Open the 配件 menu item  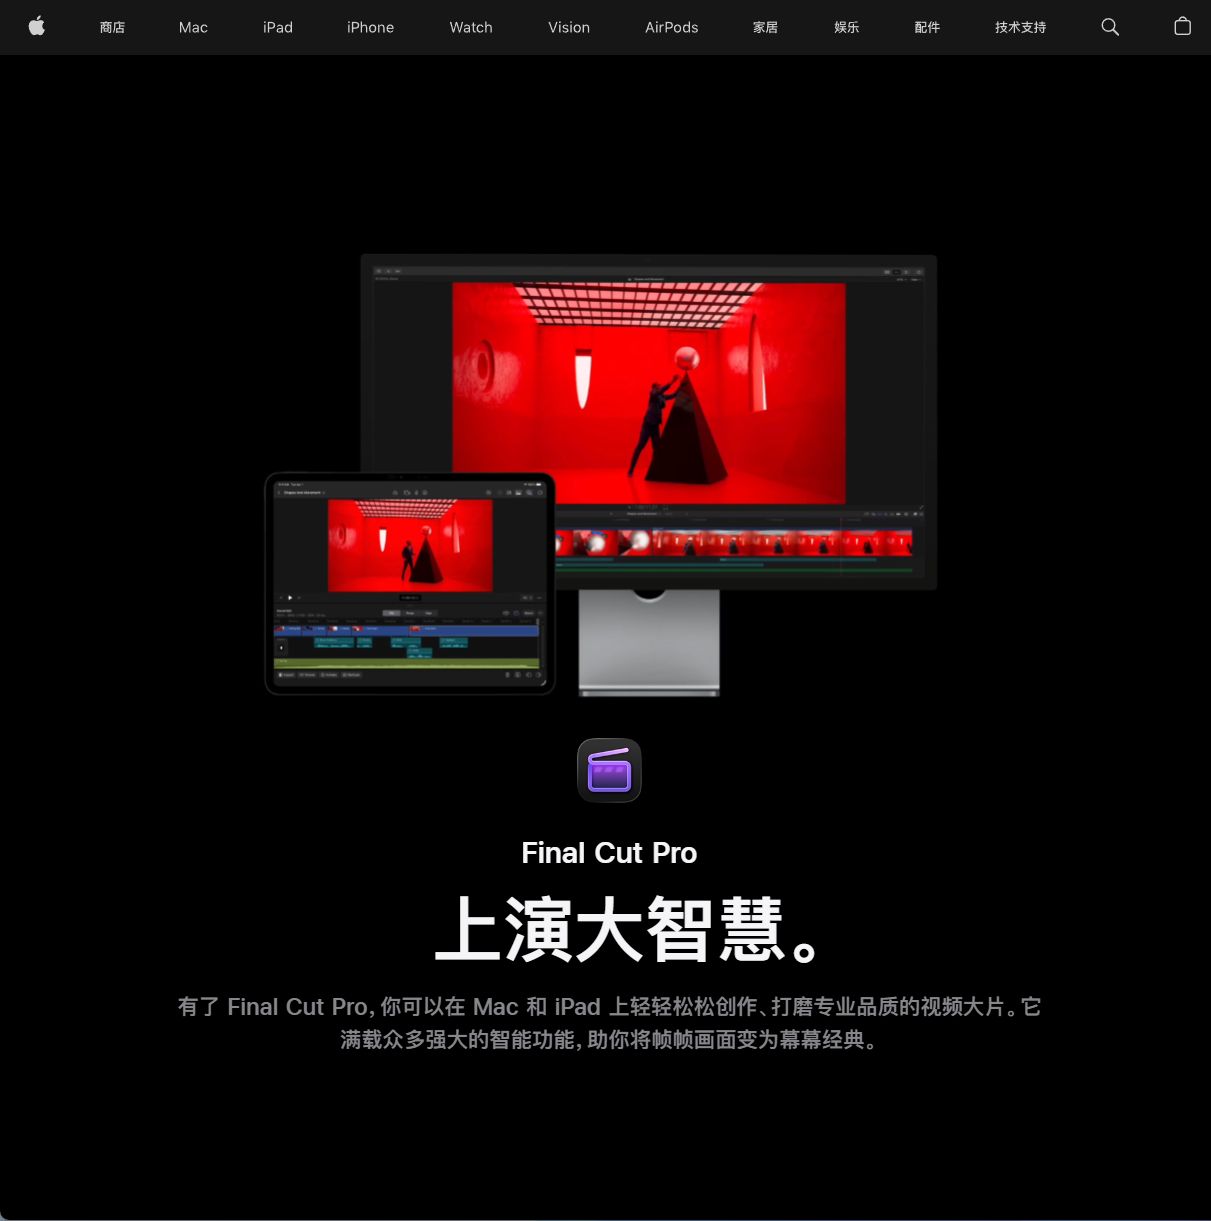click(927, 27)
